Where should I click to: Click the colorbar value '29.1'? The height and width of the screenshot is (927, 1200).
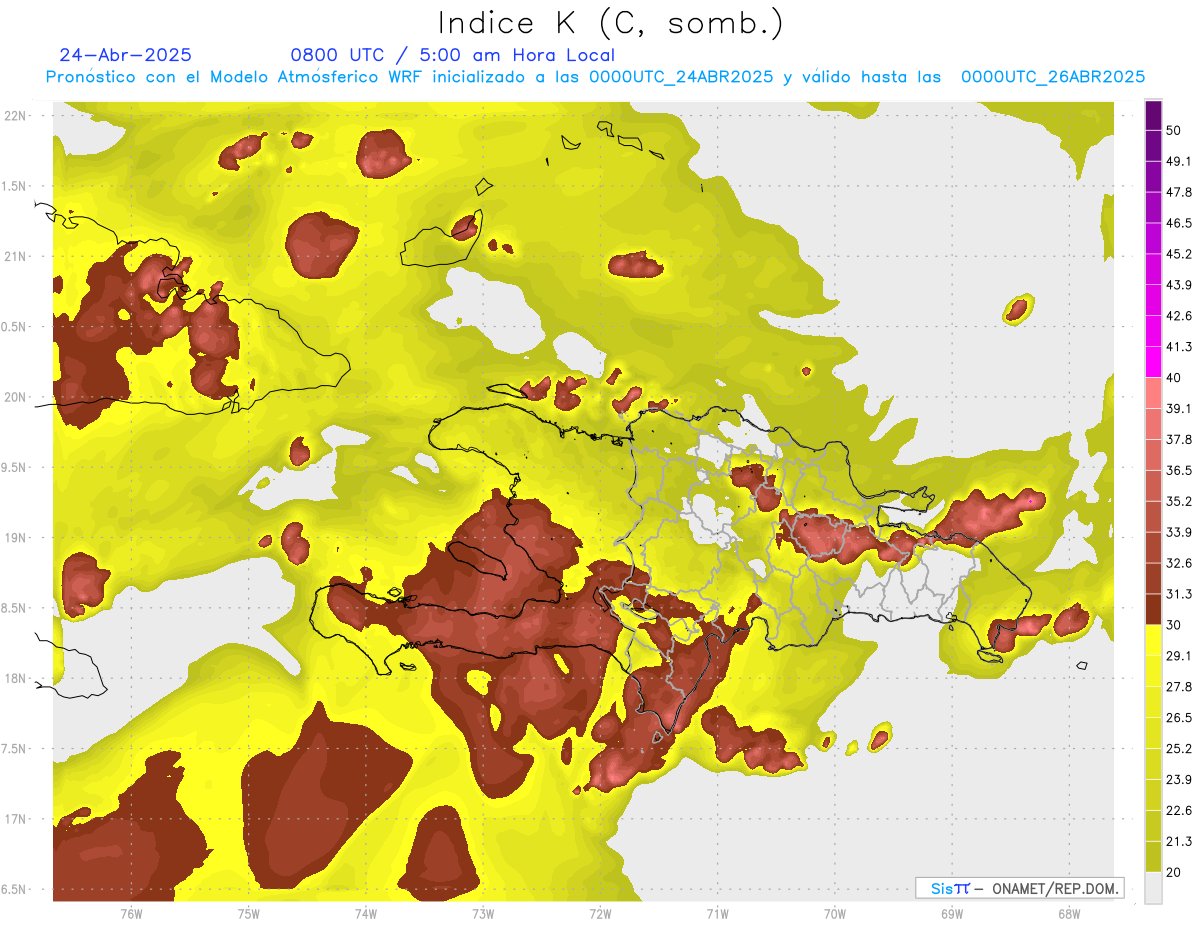coord(1179,656)
